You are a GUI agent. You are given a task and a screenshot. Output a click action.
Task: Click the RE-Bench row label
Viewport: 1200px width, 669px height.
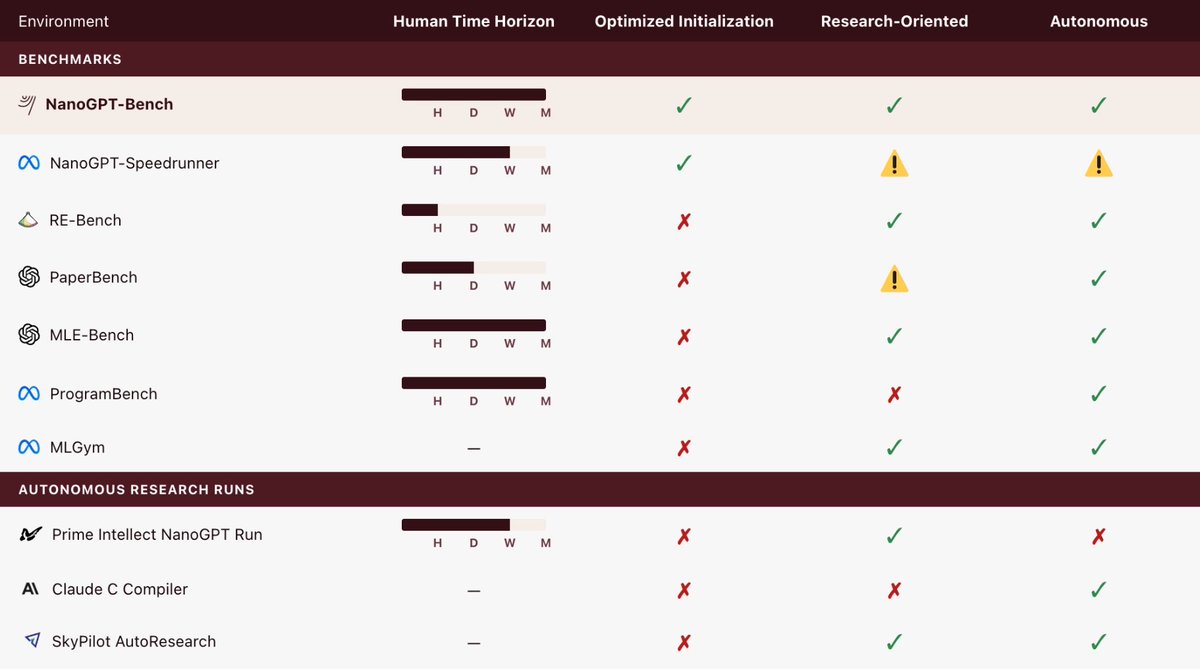coord(85,221)
